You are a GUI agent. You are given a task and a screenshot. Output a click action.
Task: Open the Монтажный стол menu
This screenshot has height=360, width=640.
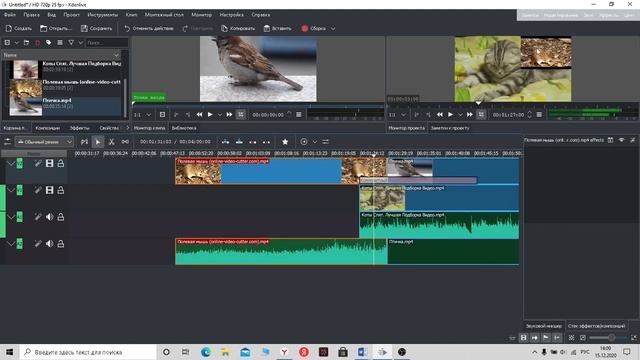click(164, 15)
